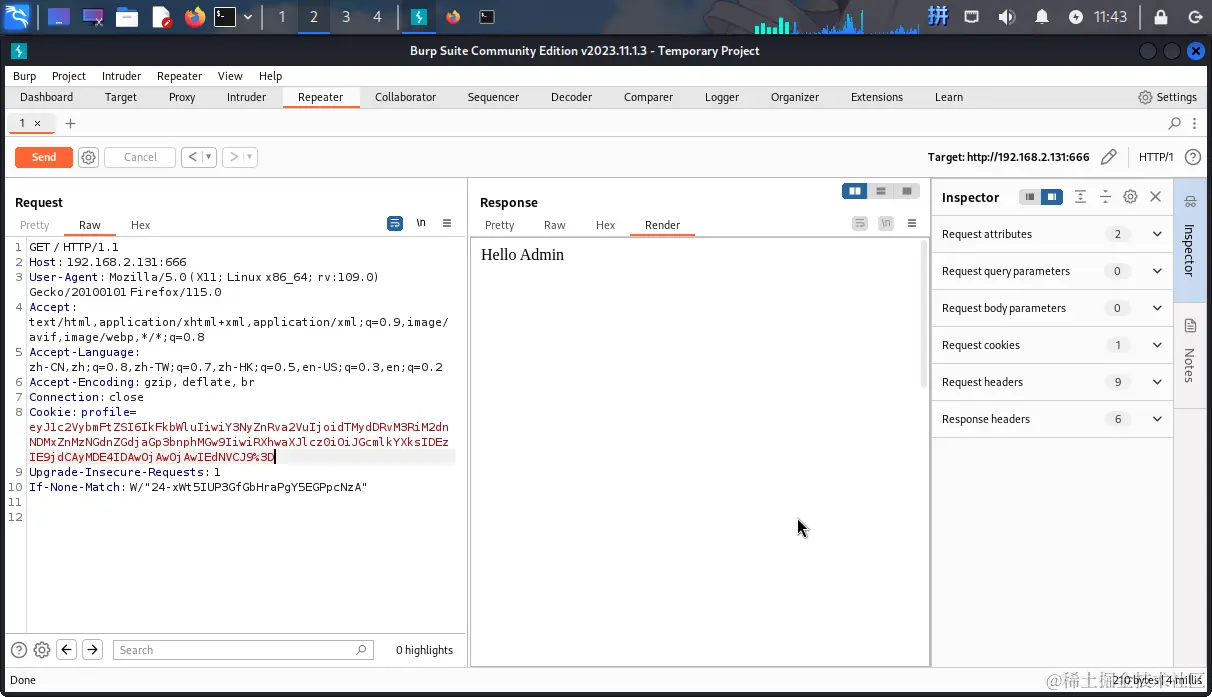Switch Response view to Raw

click(x=555, y=225)
